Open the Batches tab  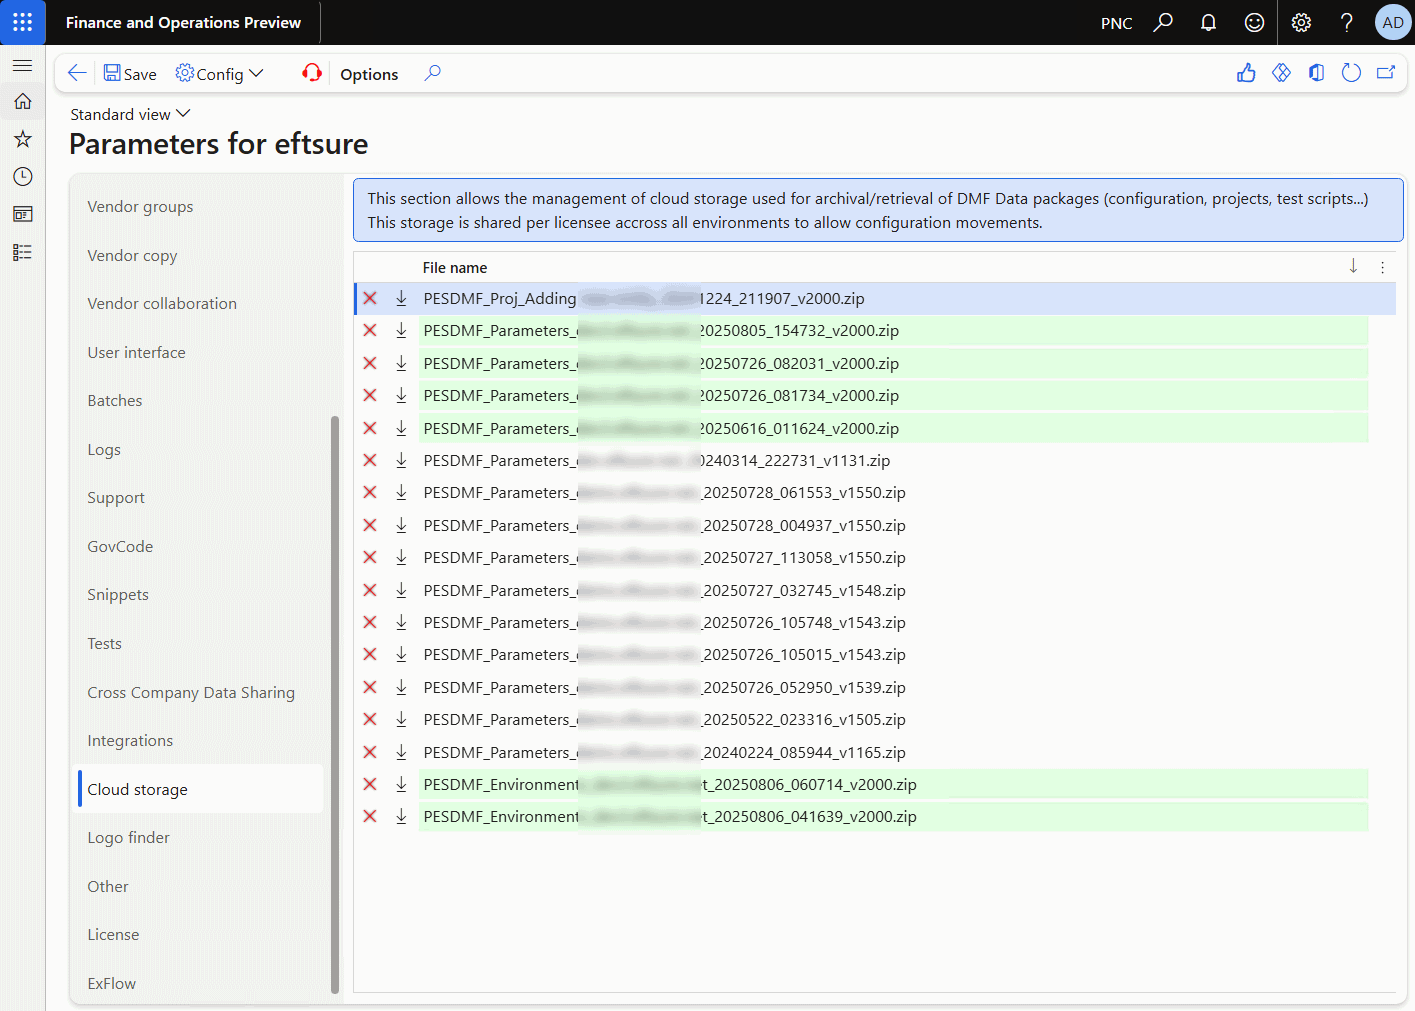(x=115, y=401)
